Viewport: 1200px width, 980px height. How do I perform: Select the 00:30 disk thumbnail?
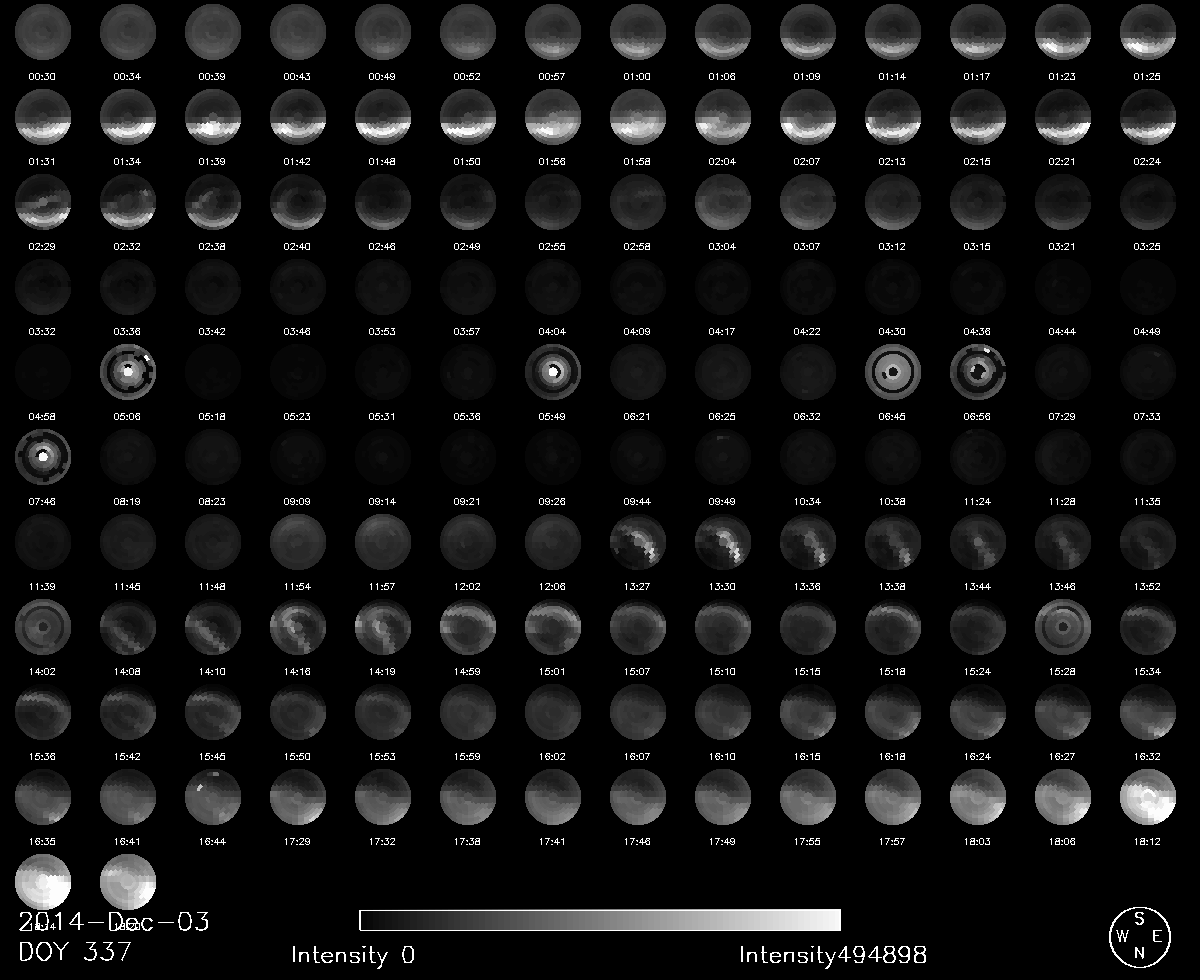(43, 33)
